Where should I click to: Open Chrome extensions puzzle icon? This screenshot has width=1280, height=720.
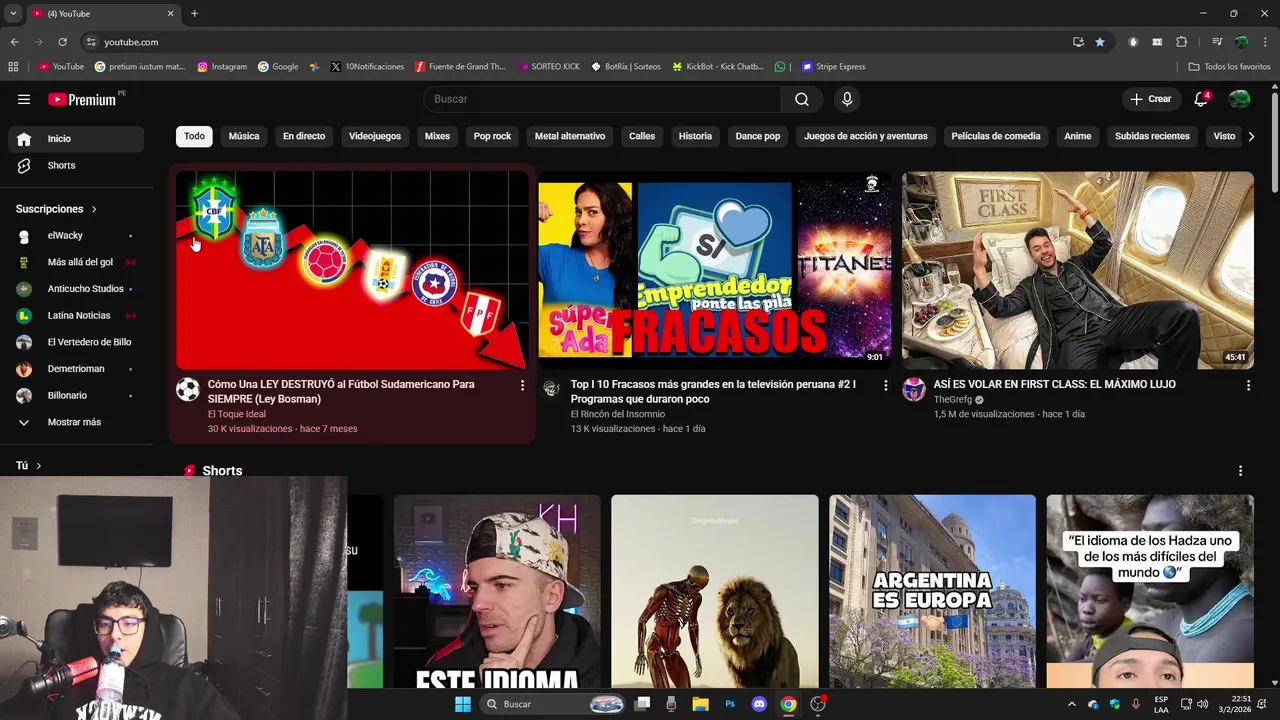coord(1181,42)
